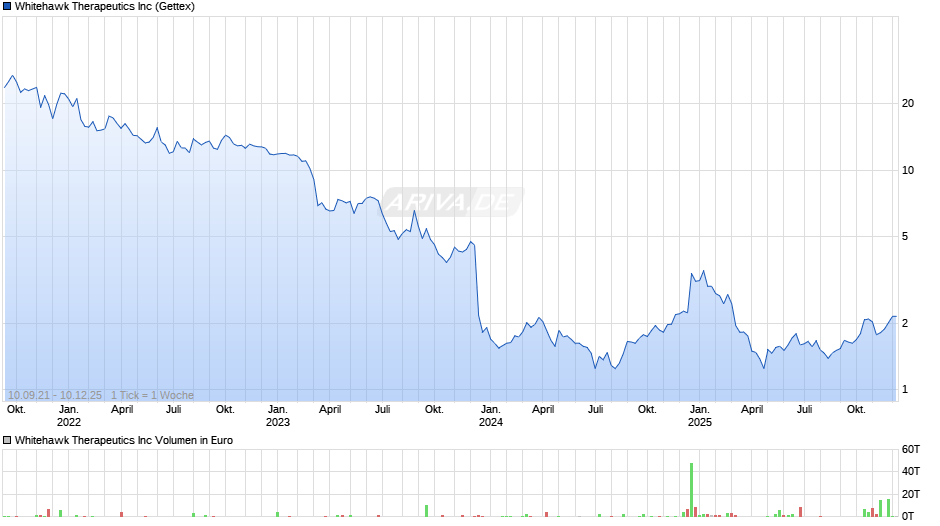Click the date range text 10.09.21 - 10.12.25

pos(55,395)
